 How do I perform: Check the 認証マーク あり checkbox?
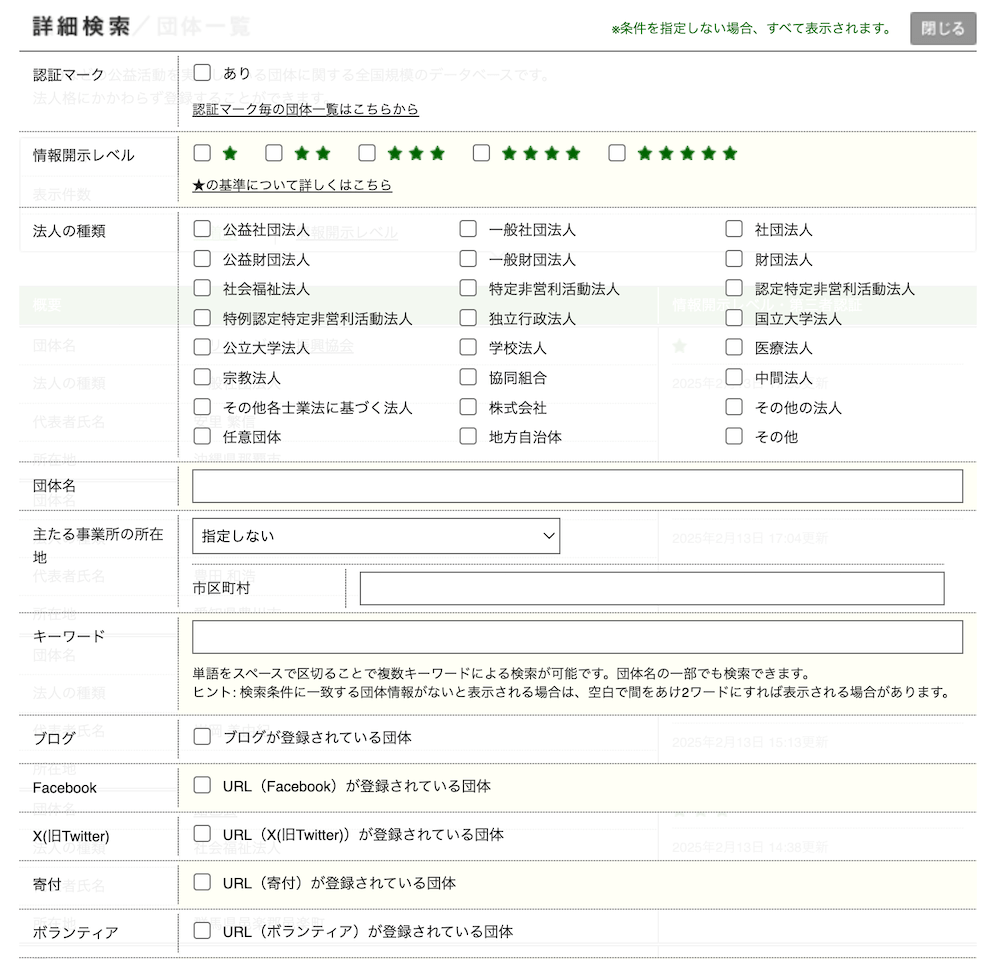(x=202, y=73)
